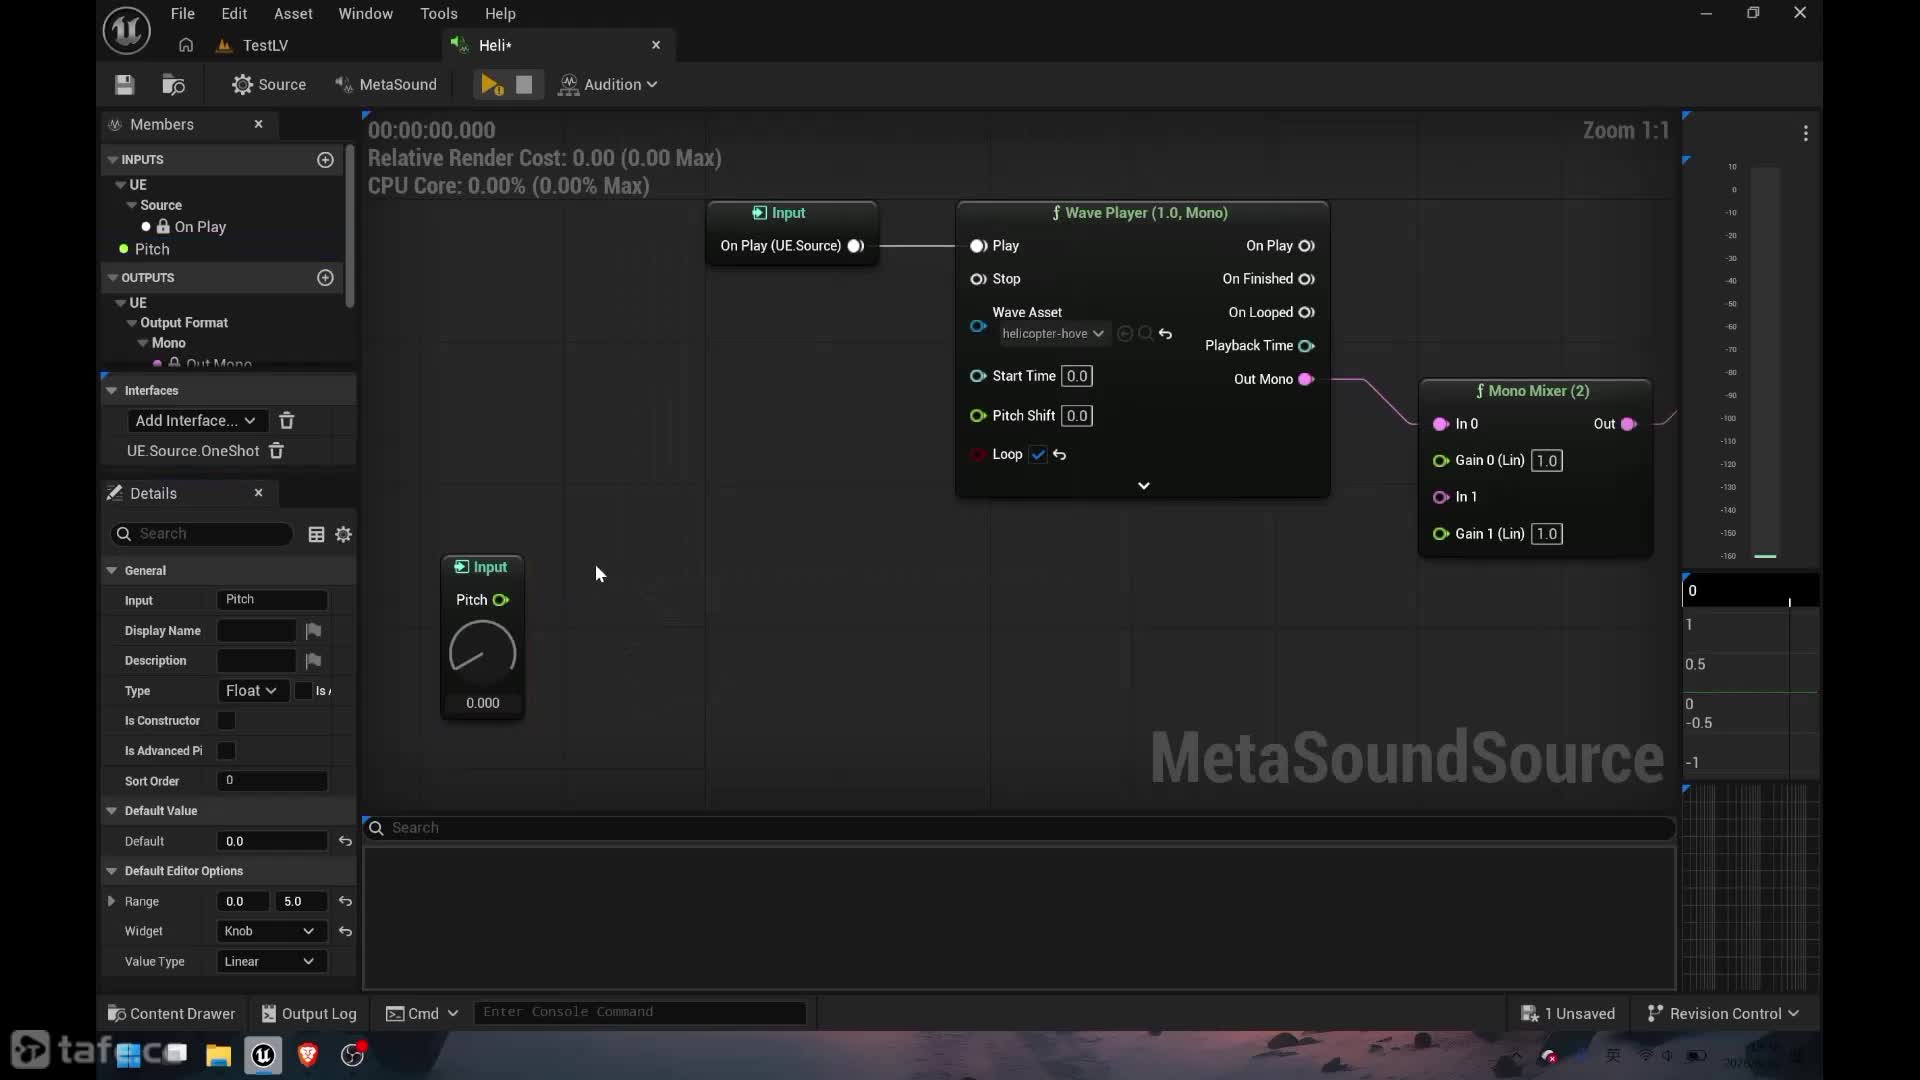Open File Explorer from the taskbar
1920x1080 pixels.
click(x=218, y=1055)
